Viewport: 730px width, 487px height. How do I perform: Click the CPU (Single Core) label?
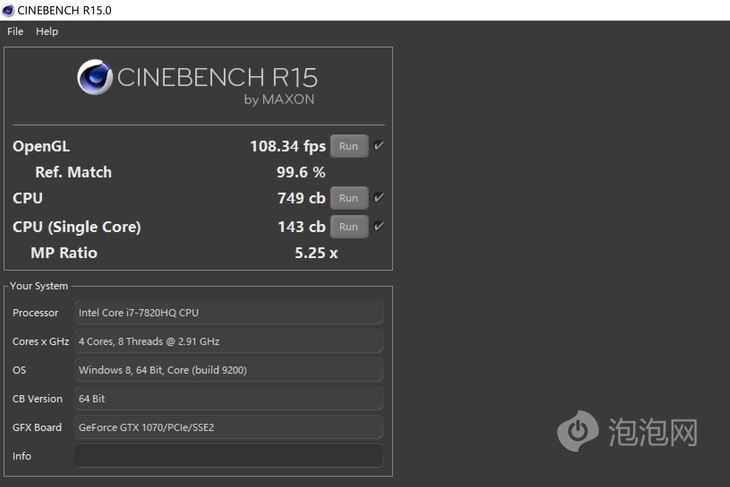[77, 227]
